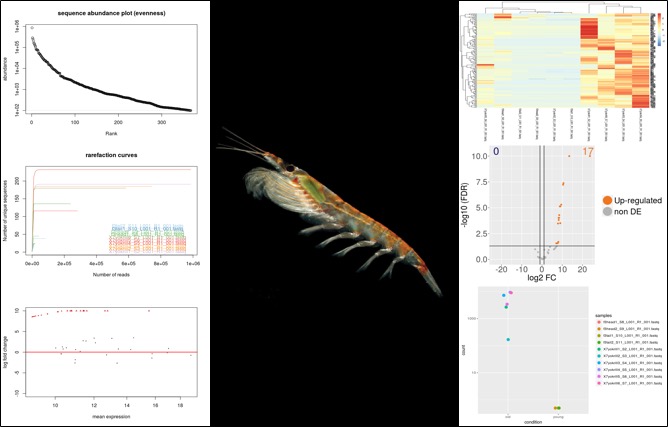Click the column dendrogram above the heatmap
Viewport: 668px width, 427px height.
[x=562, y=7]
